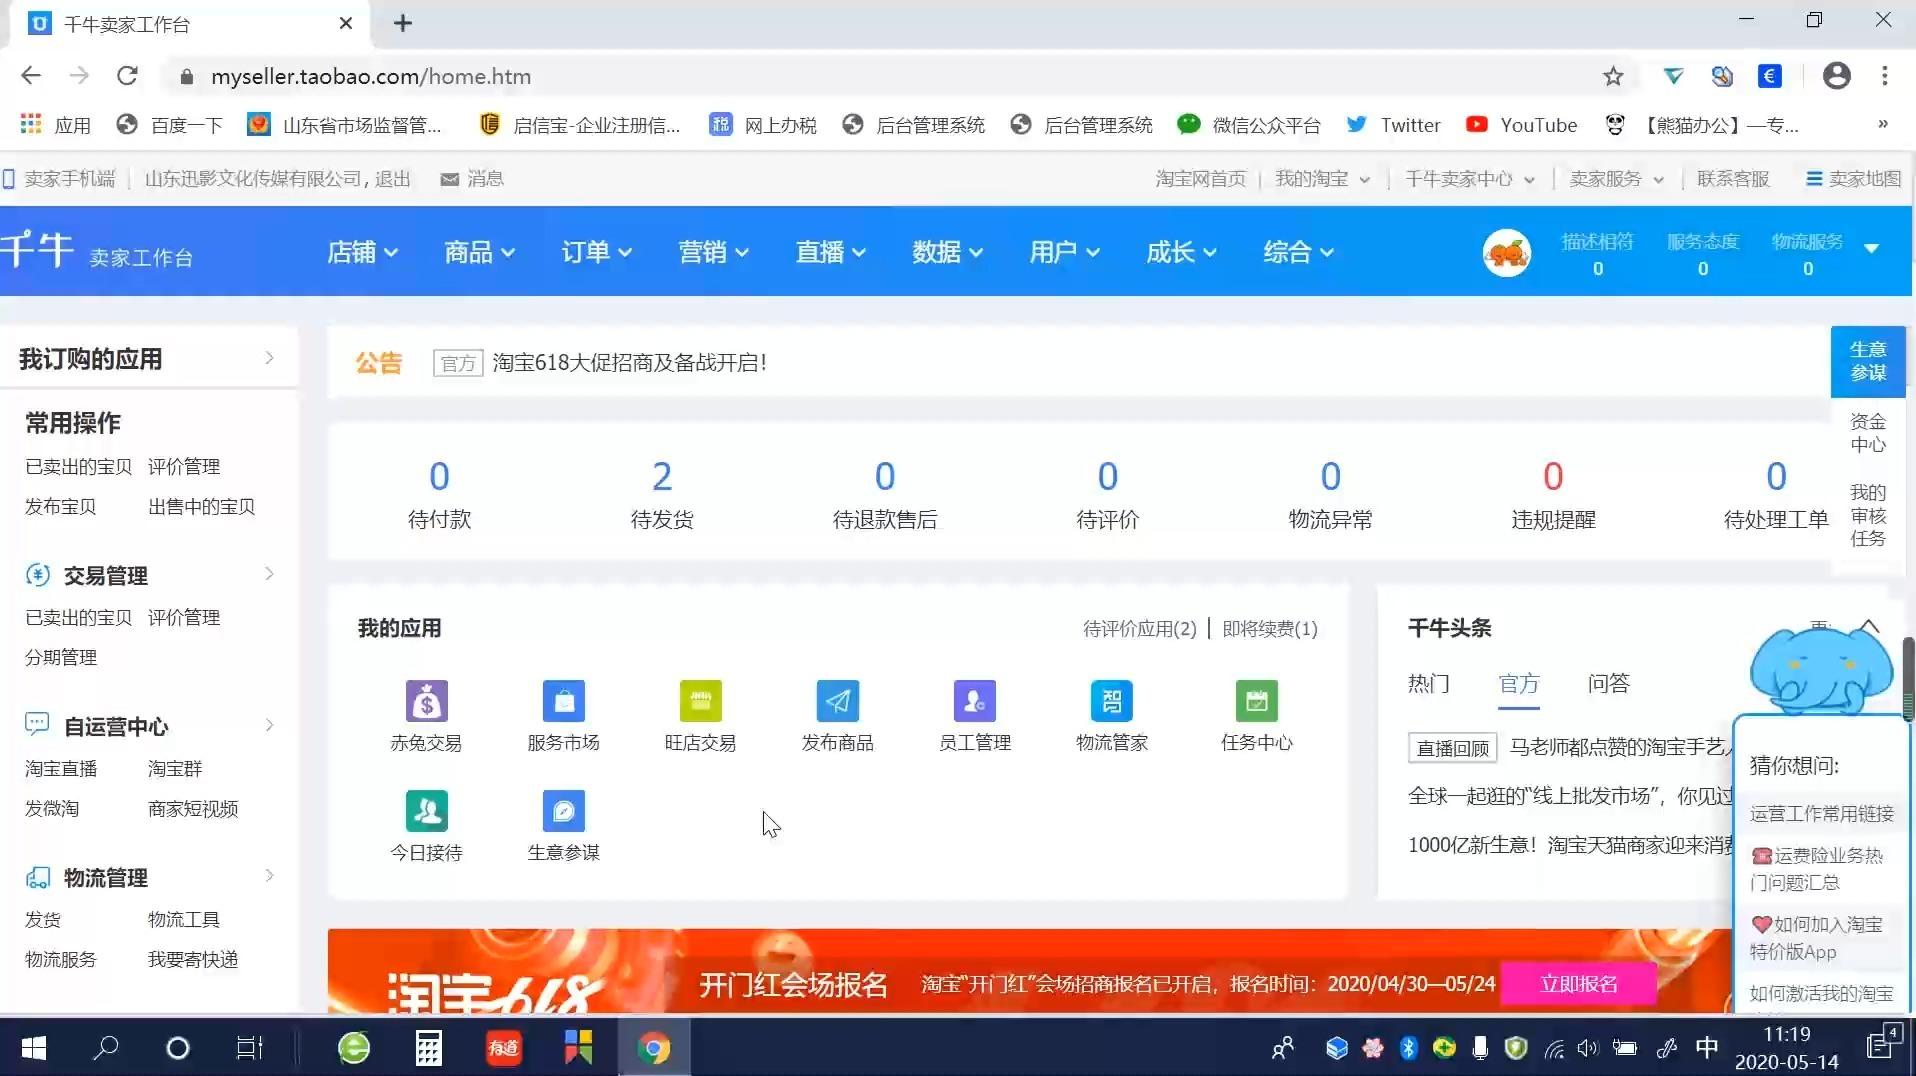The image size is (1916, 1076).
Task: Expand 我订购的应用 panel arrow
Action: (x=269, y=358)
